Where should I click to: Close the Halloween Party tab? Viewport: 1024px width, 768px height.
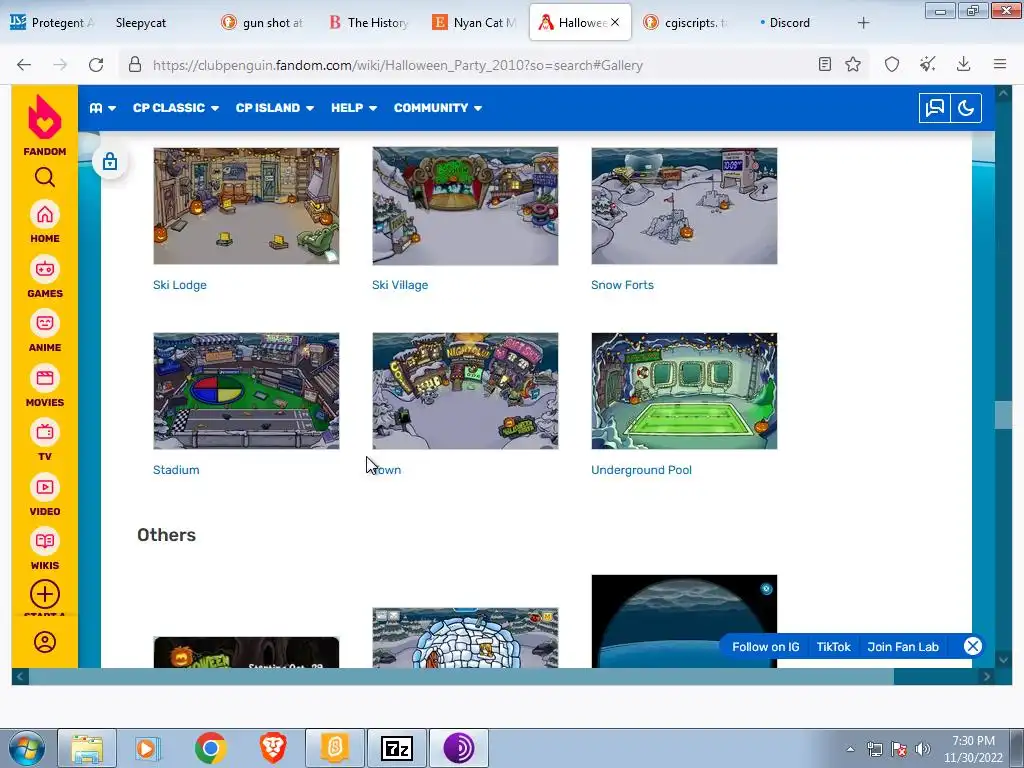coord(615,22)
